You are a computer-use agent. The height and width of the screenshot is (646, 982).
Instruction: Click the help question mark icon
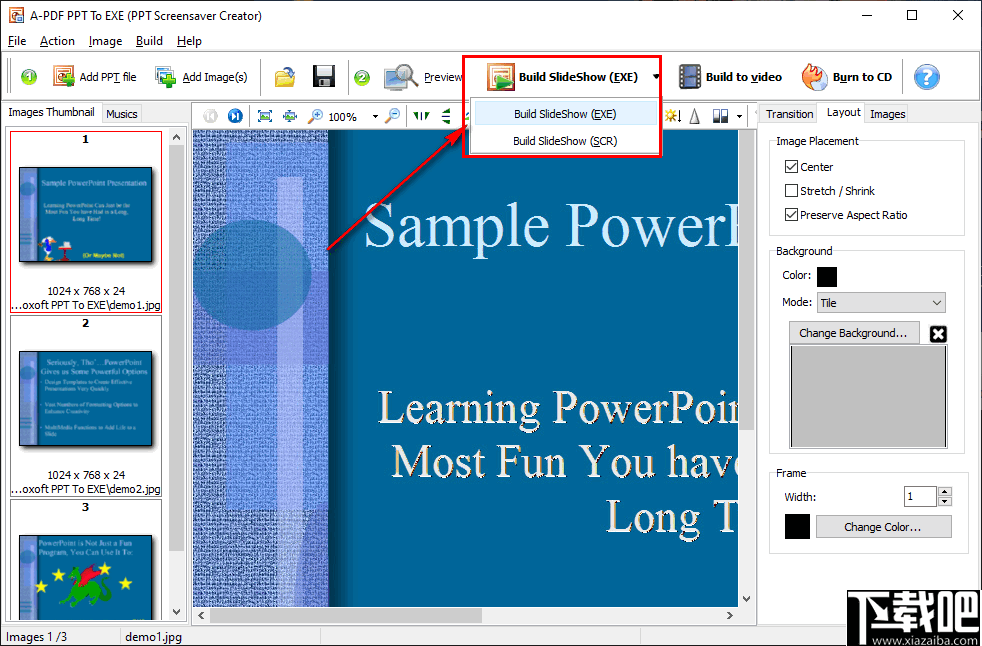926,76
